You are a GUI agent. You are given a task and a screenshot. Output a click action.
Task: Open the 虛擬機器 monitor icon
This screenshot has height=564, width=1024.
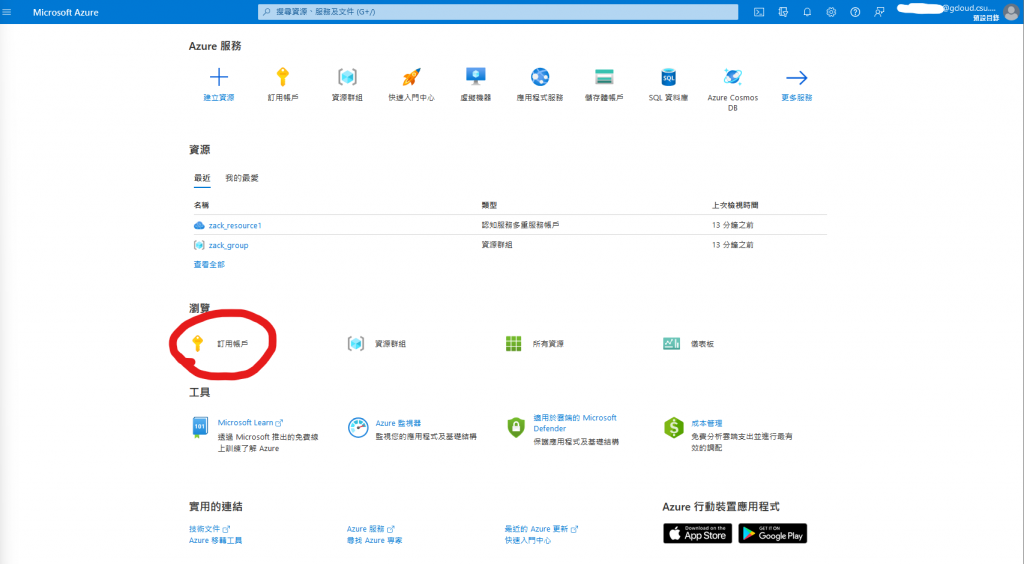click(x=475, y=76)
